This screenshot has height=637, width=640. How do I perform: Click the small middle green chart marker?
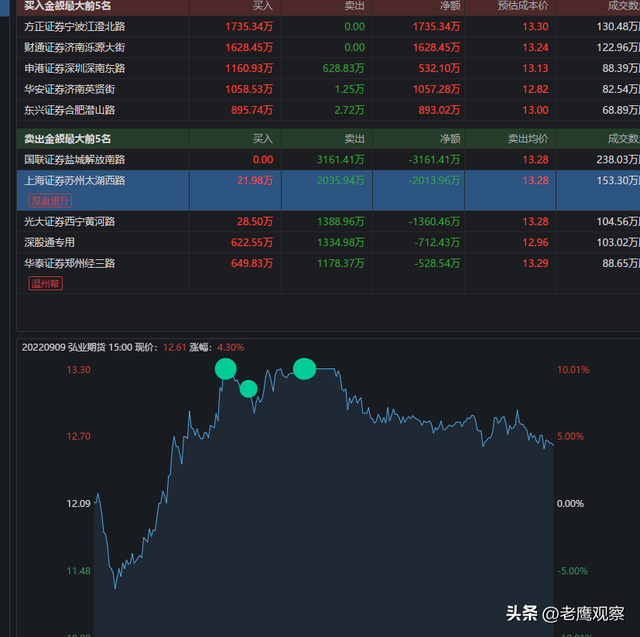coord(249,388)
